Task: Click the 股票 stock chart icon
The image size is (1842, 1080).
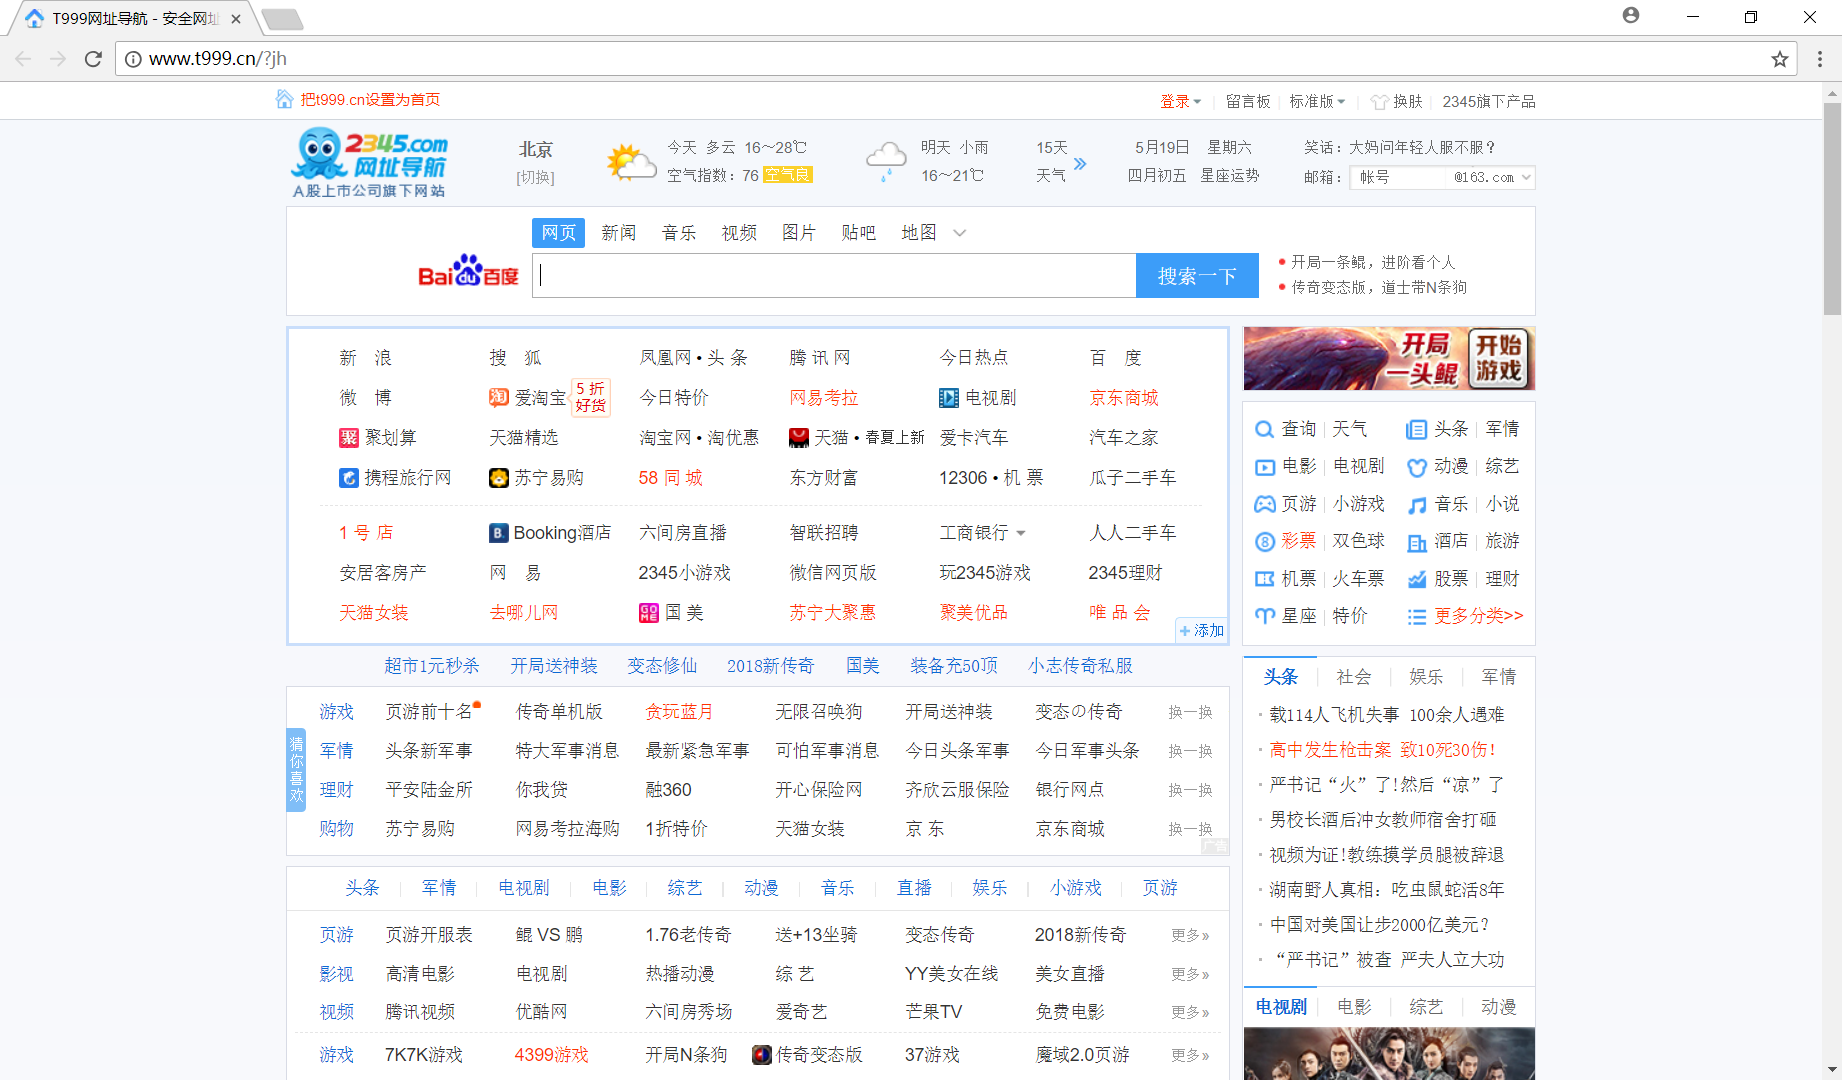Action: 1417,578
